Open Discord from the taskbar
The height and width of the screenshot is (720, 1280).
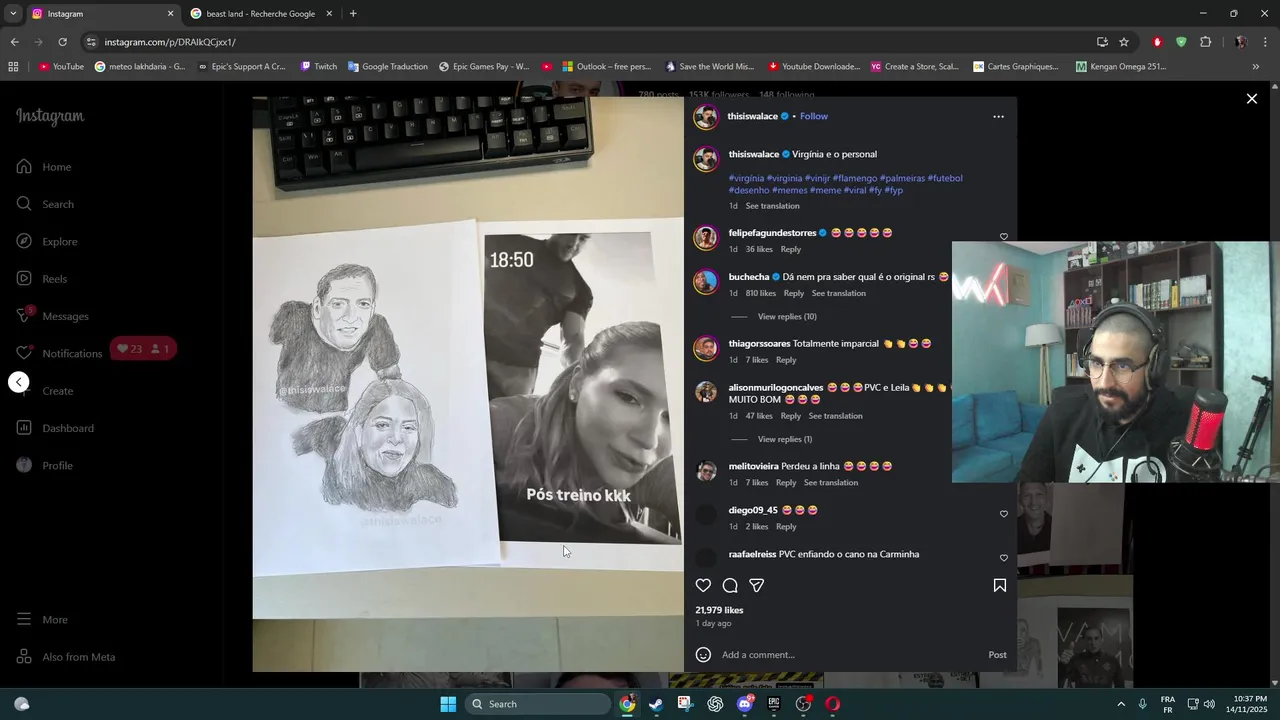[745, 704]
